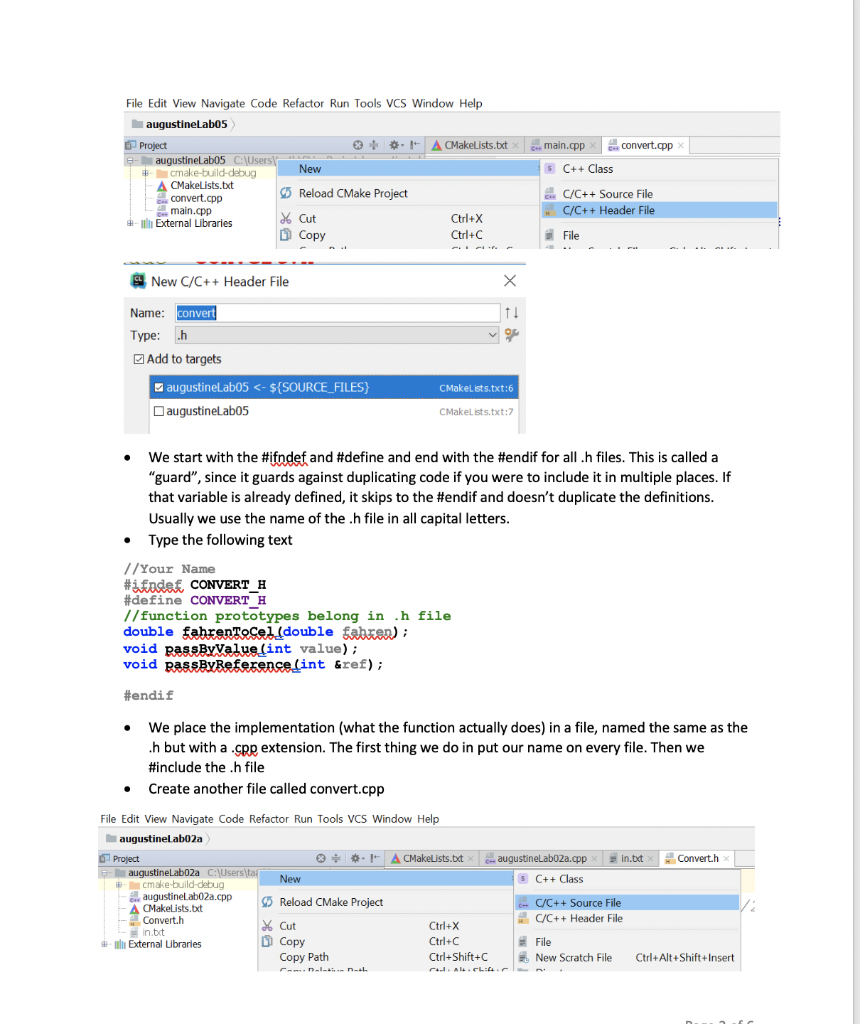860x1024 pixels.
Task: Click collapse-all icon in augustineLab05 Project panel
Action: point(374,145)
